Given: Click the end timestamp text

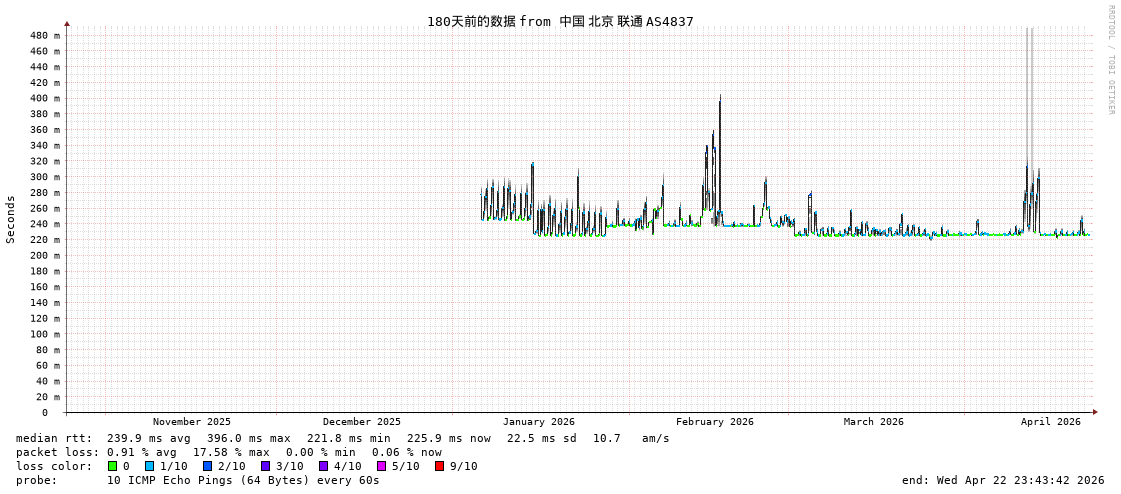Looking at the screenshot, I should pyautogui.click(x=1002, y=480).
